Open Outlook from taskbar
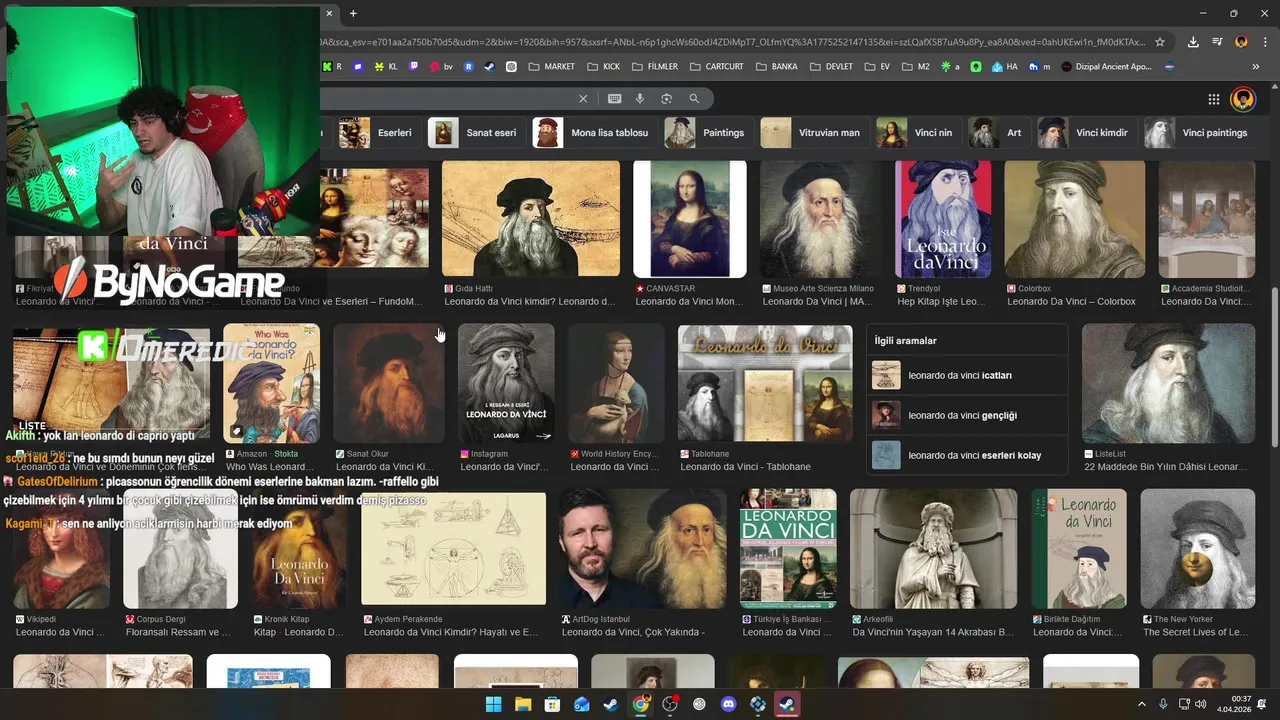The height and width of the screenshot is (720, 1280). (x=582, y=704)
